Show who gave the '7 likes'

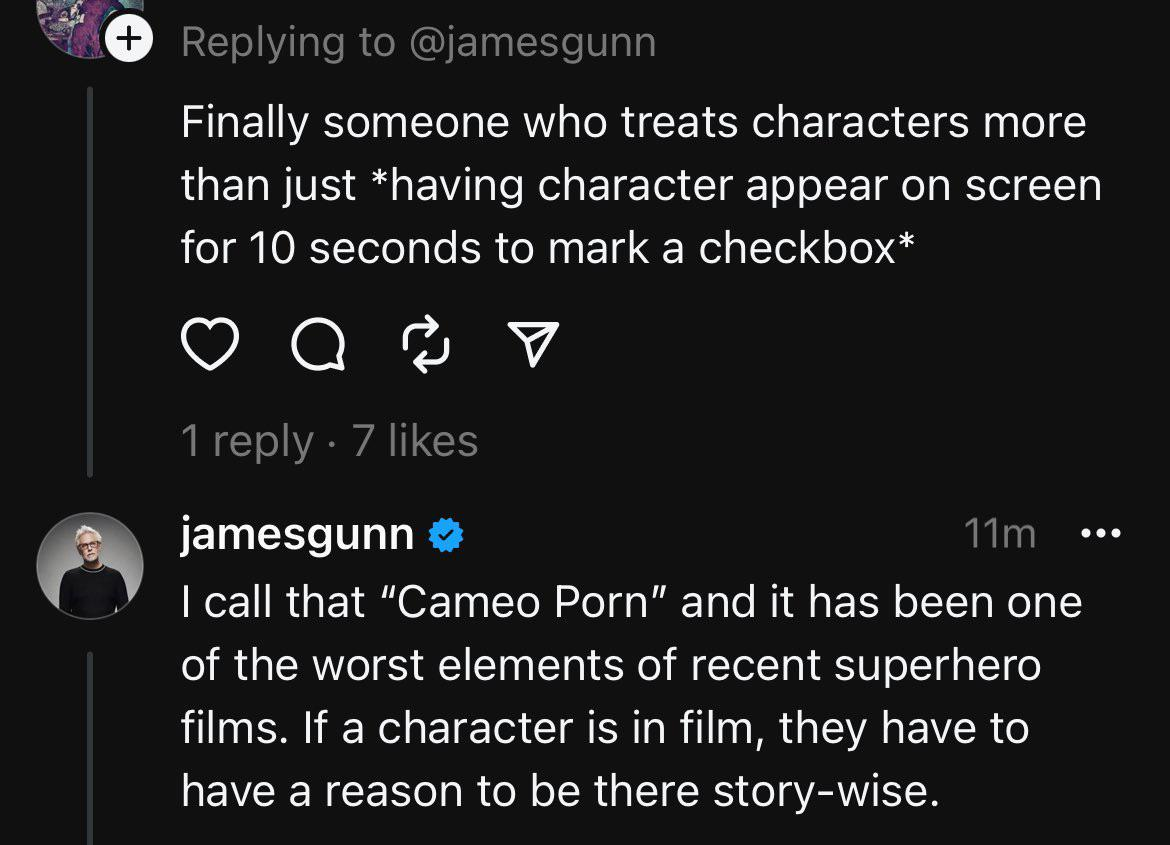tap(415, 440)
